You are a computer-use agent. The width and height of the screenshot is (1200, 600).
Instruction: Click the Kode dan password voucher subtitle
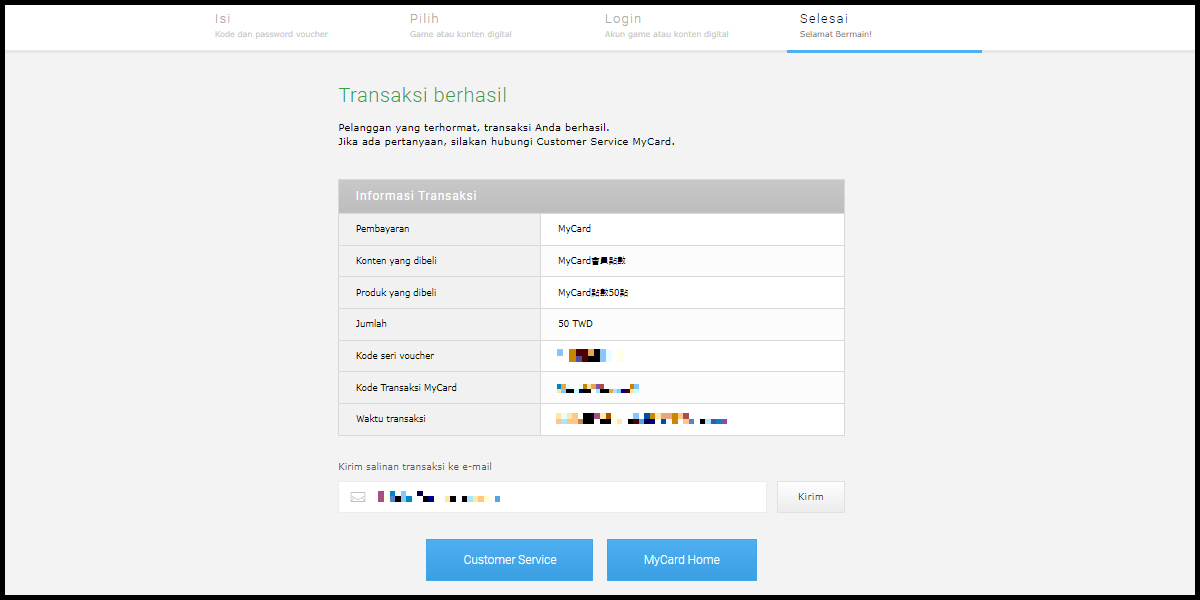(271, 34)
